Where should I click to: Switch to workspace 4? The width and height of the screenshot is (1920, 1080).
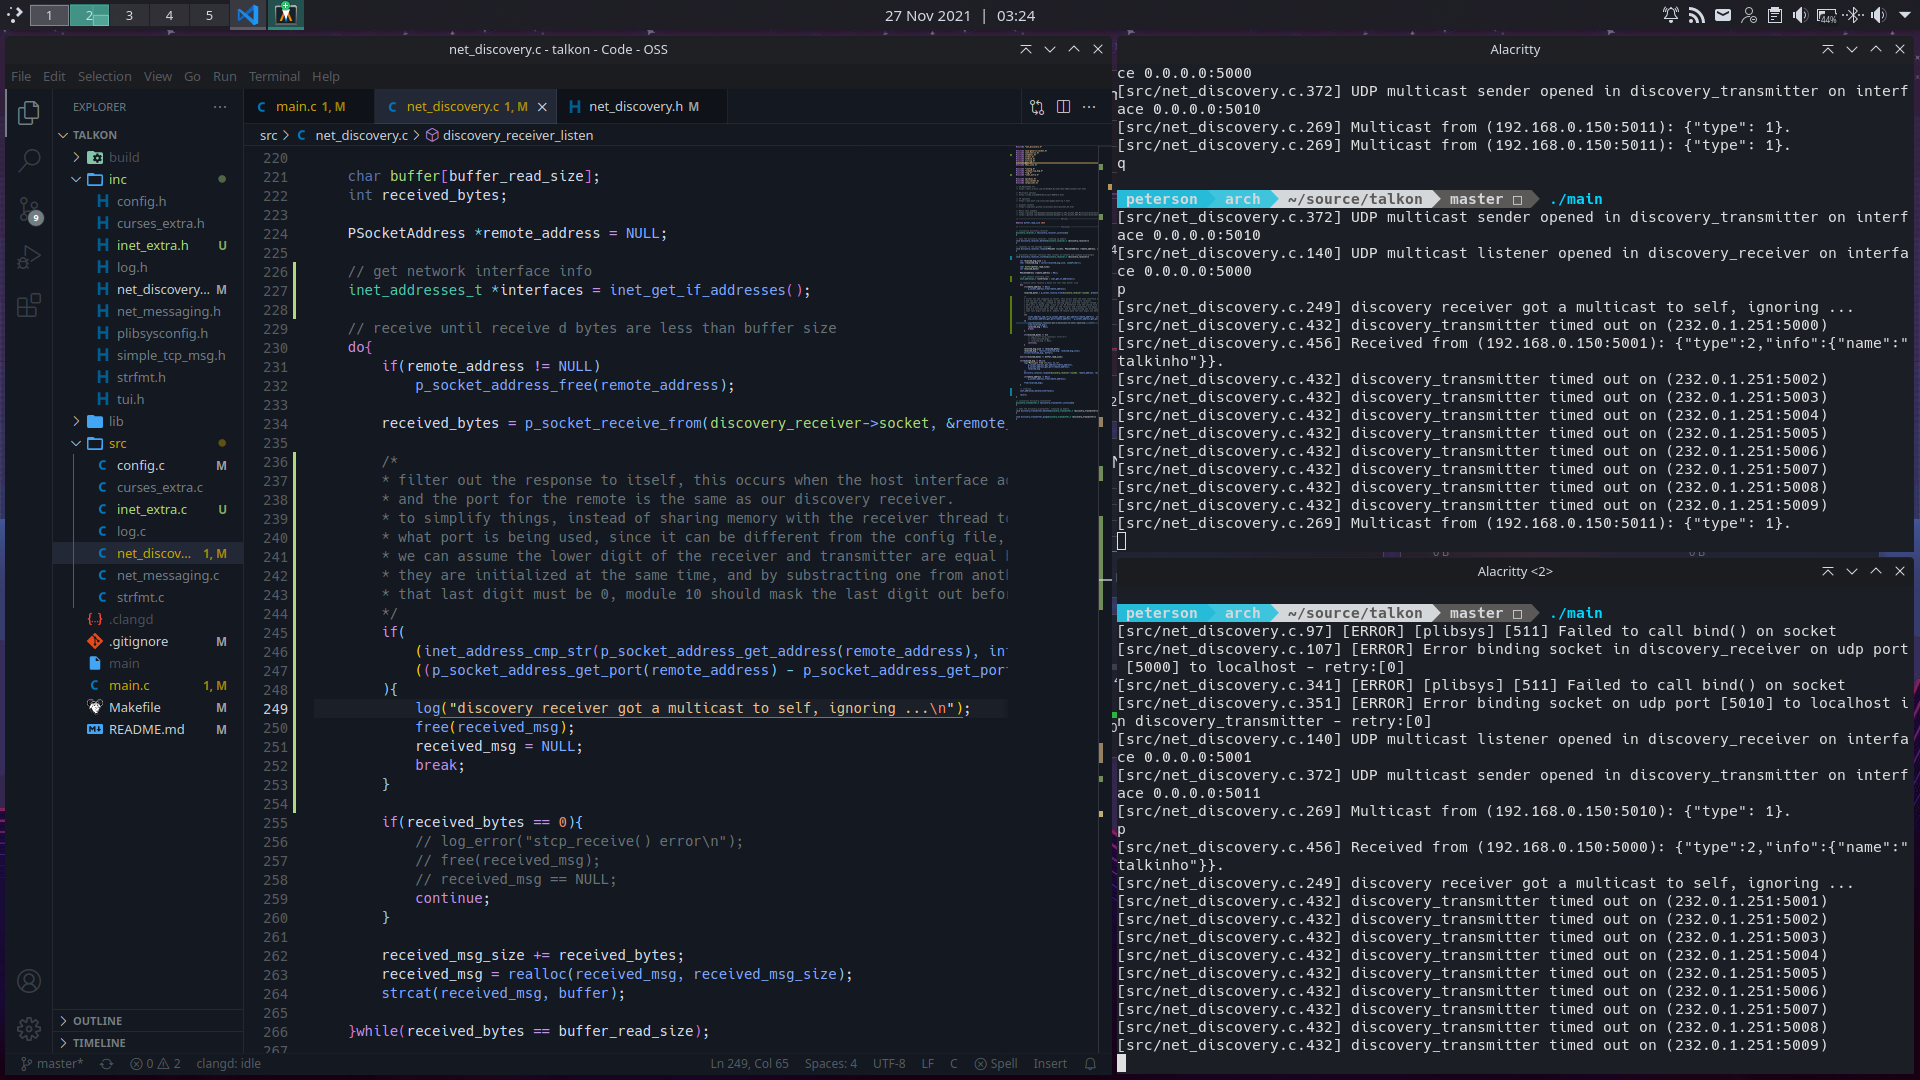pyautogui.click(x=169, y=15)
